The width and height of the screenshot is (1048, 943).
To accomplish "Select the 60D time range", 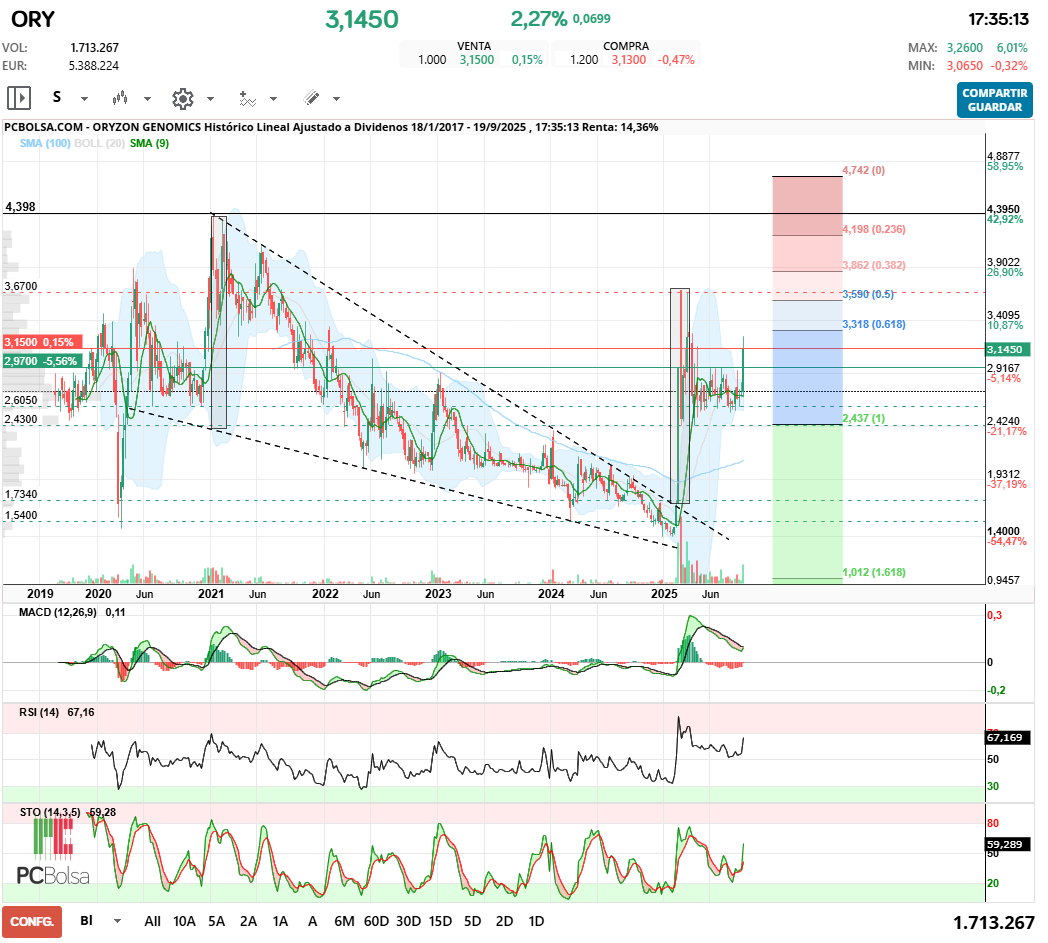I will pyautogui.click(x=376, y=922).
